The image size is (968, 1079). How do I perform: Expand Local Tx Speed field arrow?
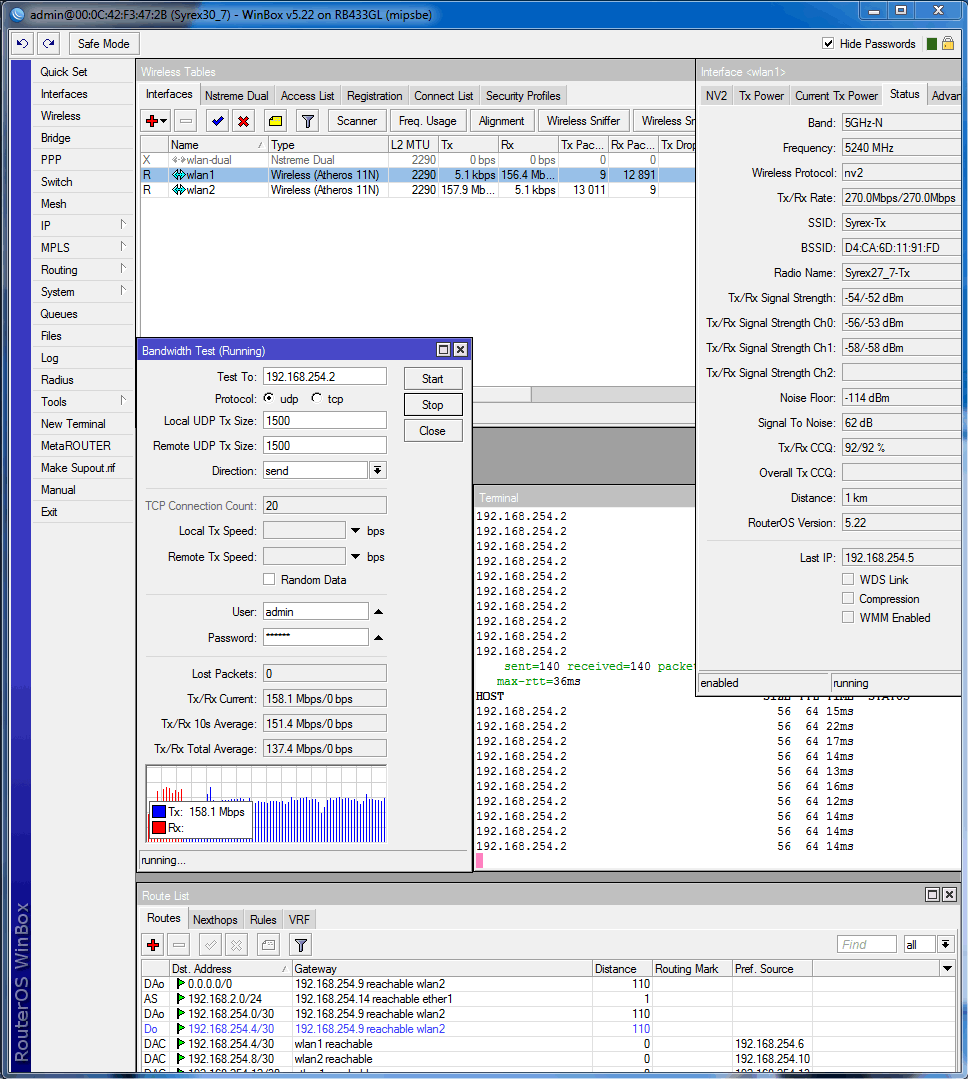(356, 531)
